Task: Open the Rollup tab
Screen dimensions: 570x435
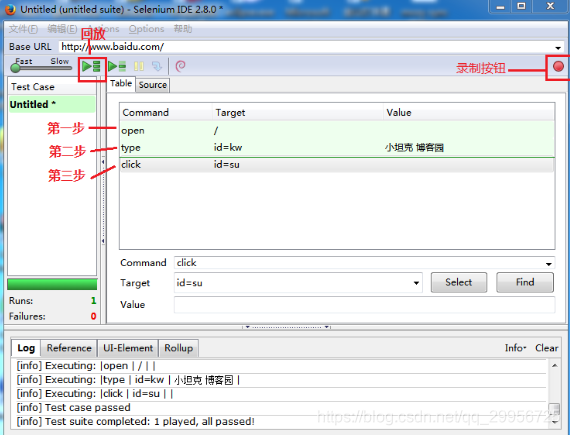Action: pyautogui.click(x=178, y=348)
